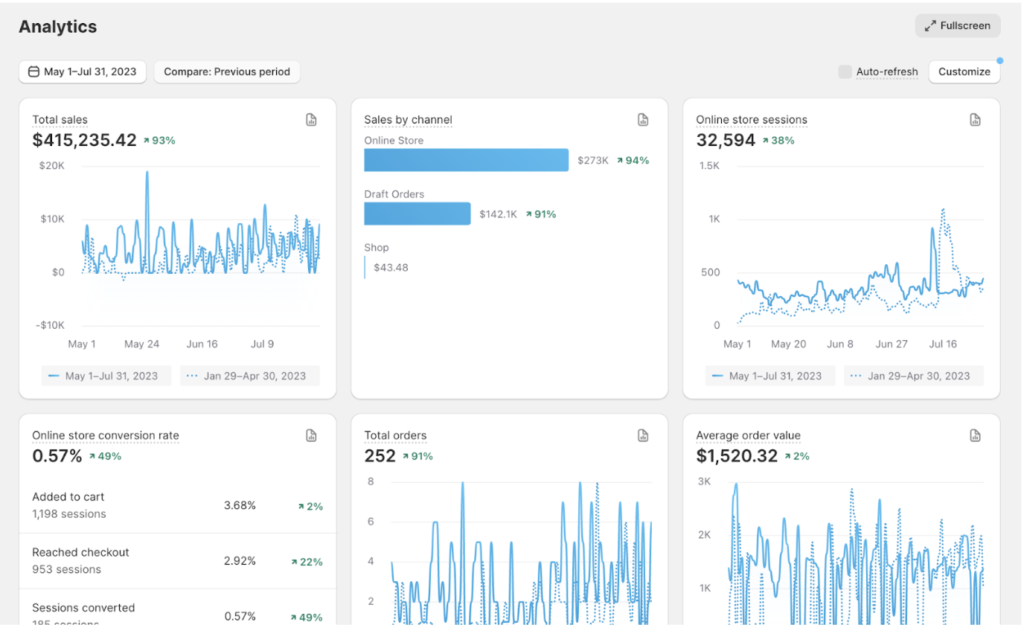
Task: Enable the Auto-refresh checkbox
Action: (845, 72)
